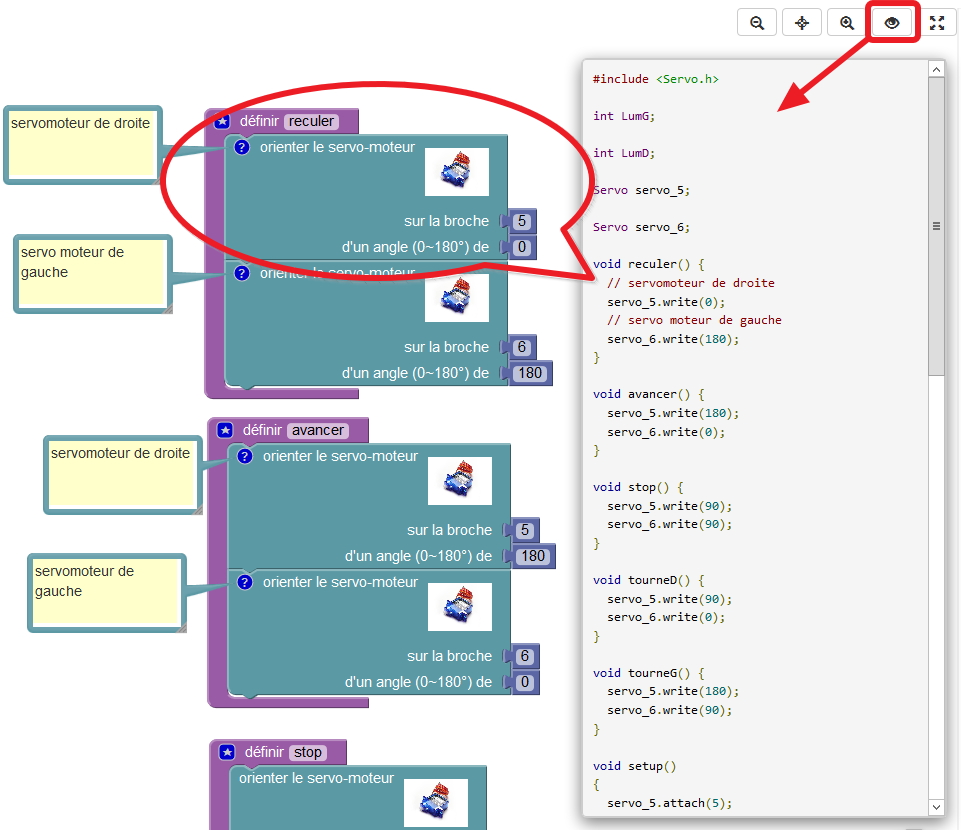961x830 pixels.
Task: Click the code panel vertical scrollbar thumb
Action: pos(936,226)
